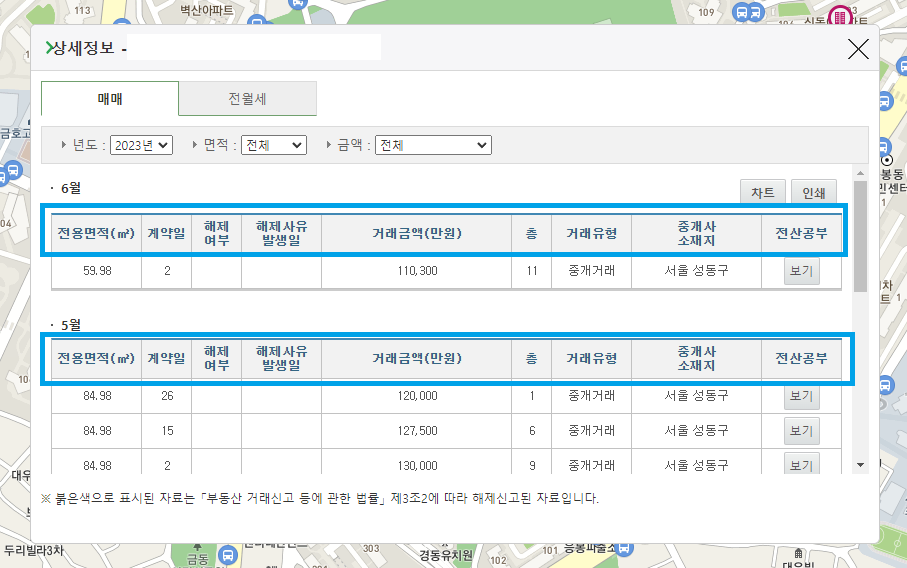The image size is (907, 568).
Task: Click 보기 for the 120,000 row
Action: [801, 396]
